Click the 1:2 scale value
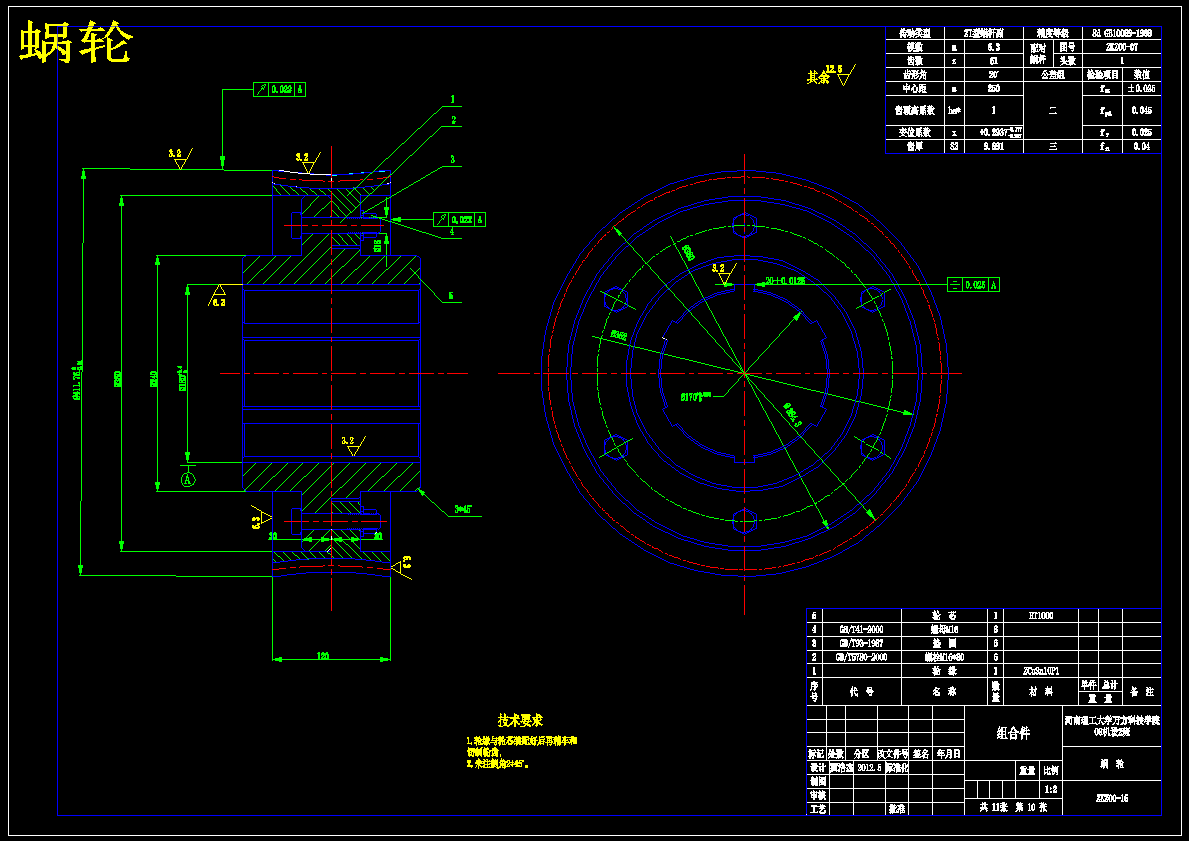This screenshot has height=841, width=1189. (x=1050, y=789)
